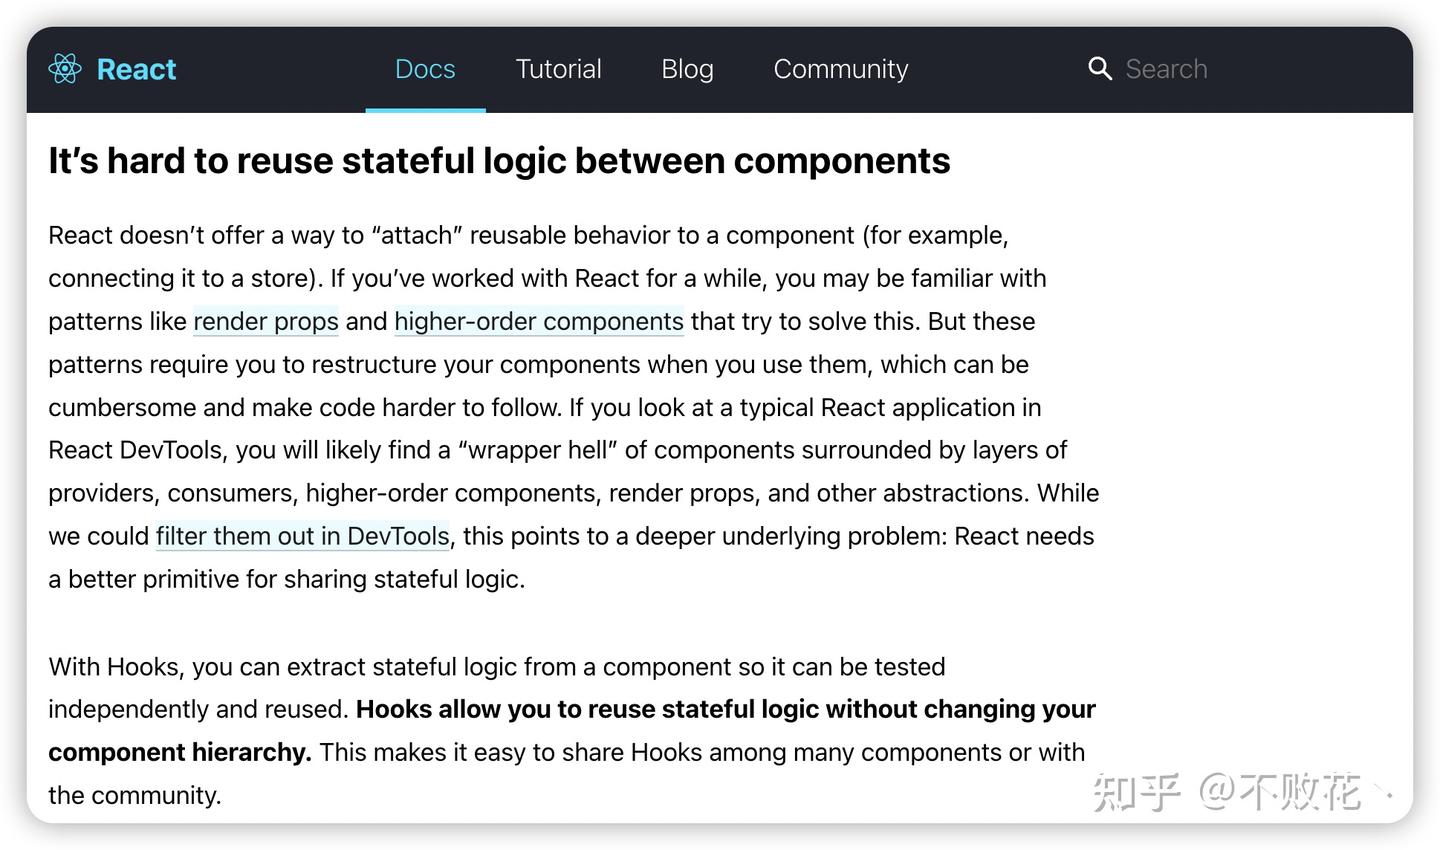Follow the render props link
Screen dimensions: 1440x850
[x=266, y=321]
